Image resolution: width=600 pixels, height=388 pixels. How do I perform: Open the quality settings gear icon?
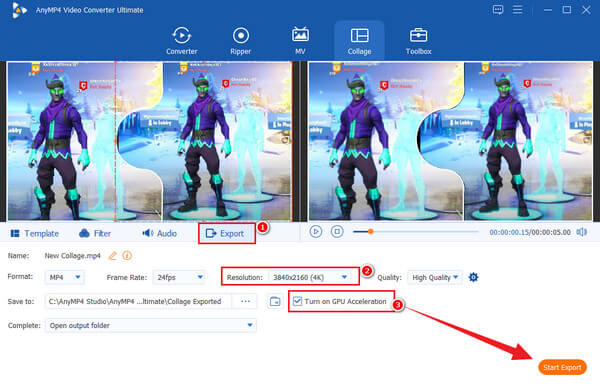click(x=473, y=277)
